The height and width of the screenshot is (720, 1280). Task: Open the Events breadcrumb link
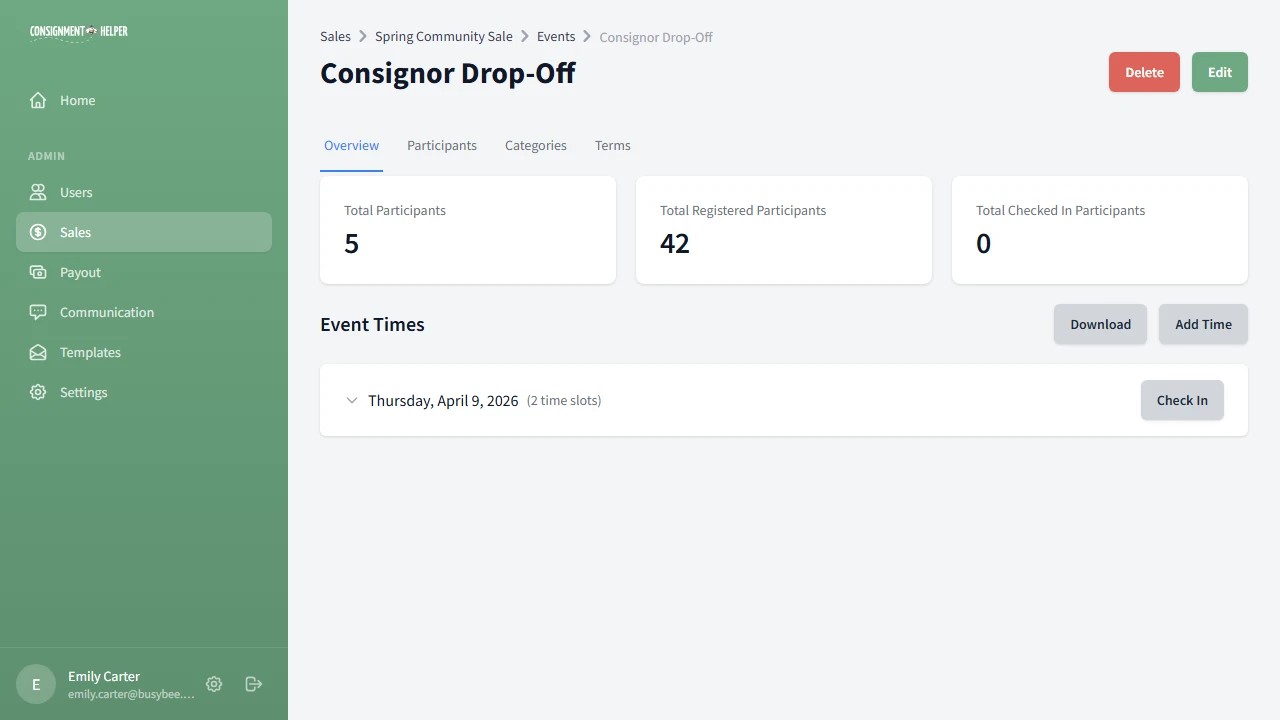(556, 36)
